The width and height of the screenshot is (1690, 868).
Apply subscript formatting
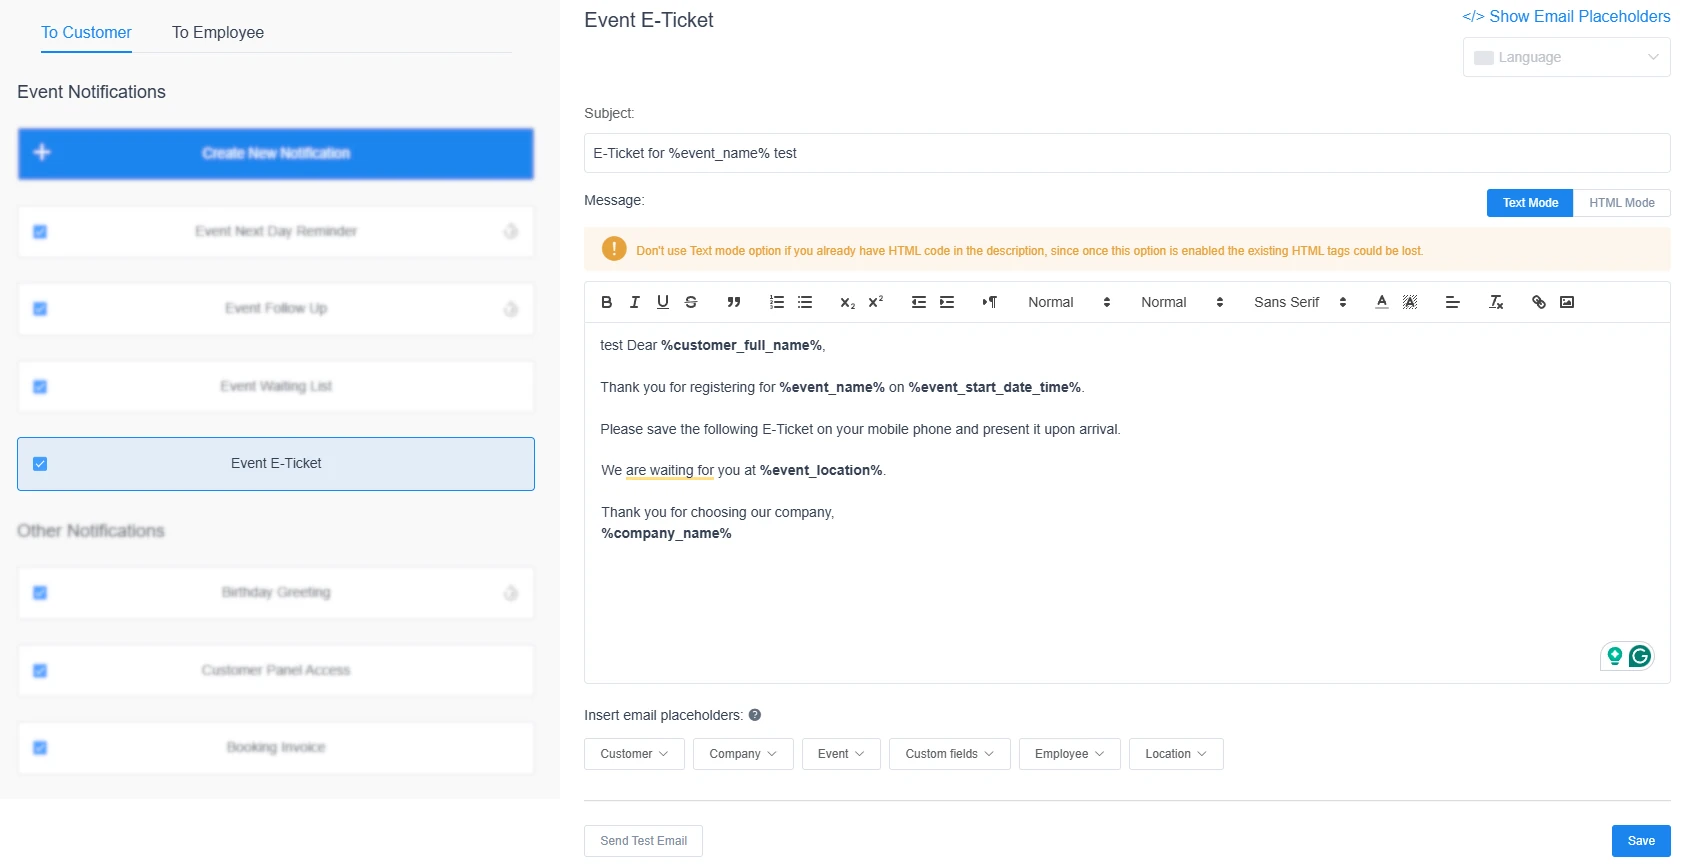tap(847, 302)
